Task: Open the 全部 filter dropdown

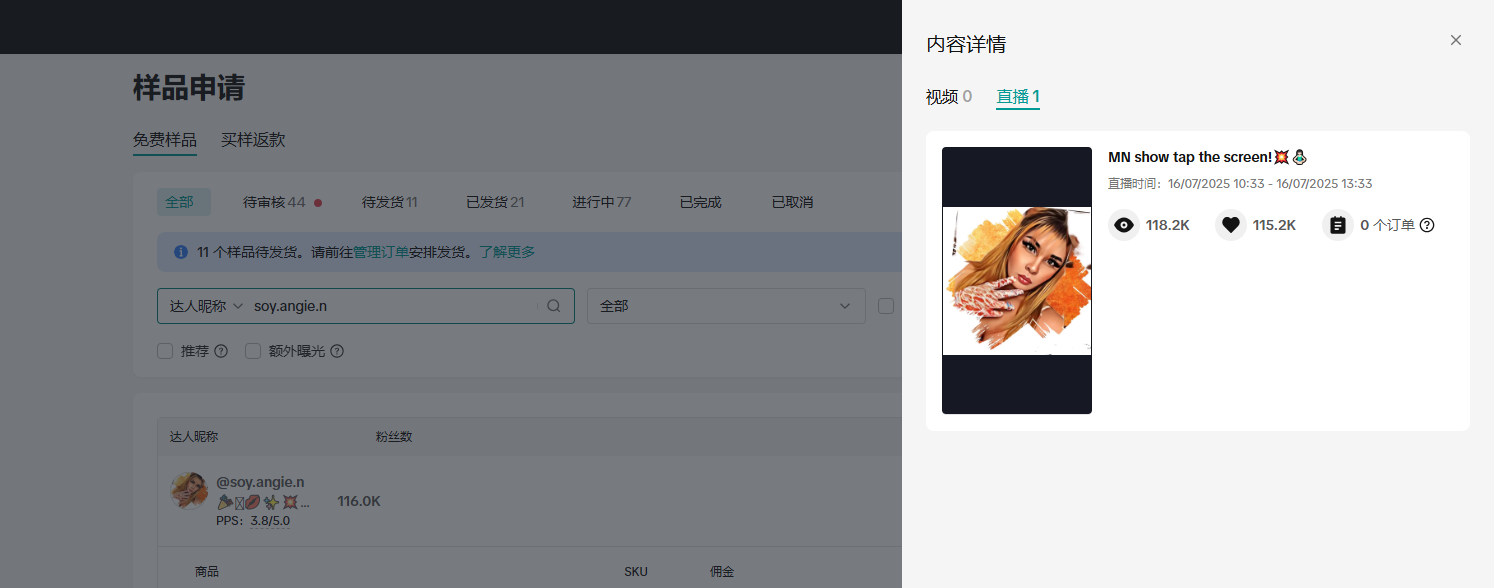Action: [x=726, y=305]
